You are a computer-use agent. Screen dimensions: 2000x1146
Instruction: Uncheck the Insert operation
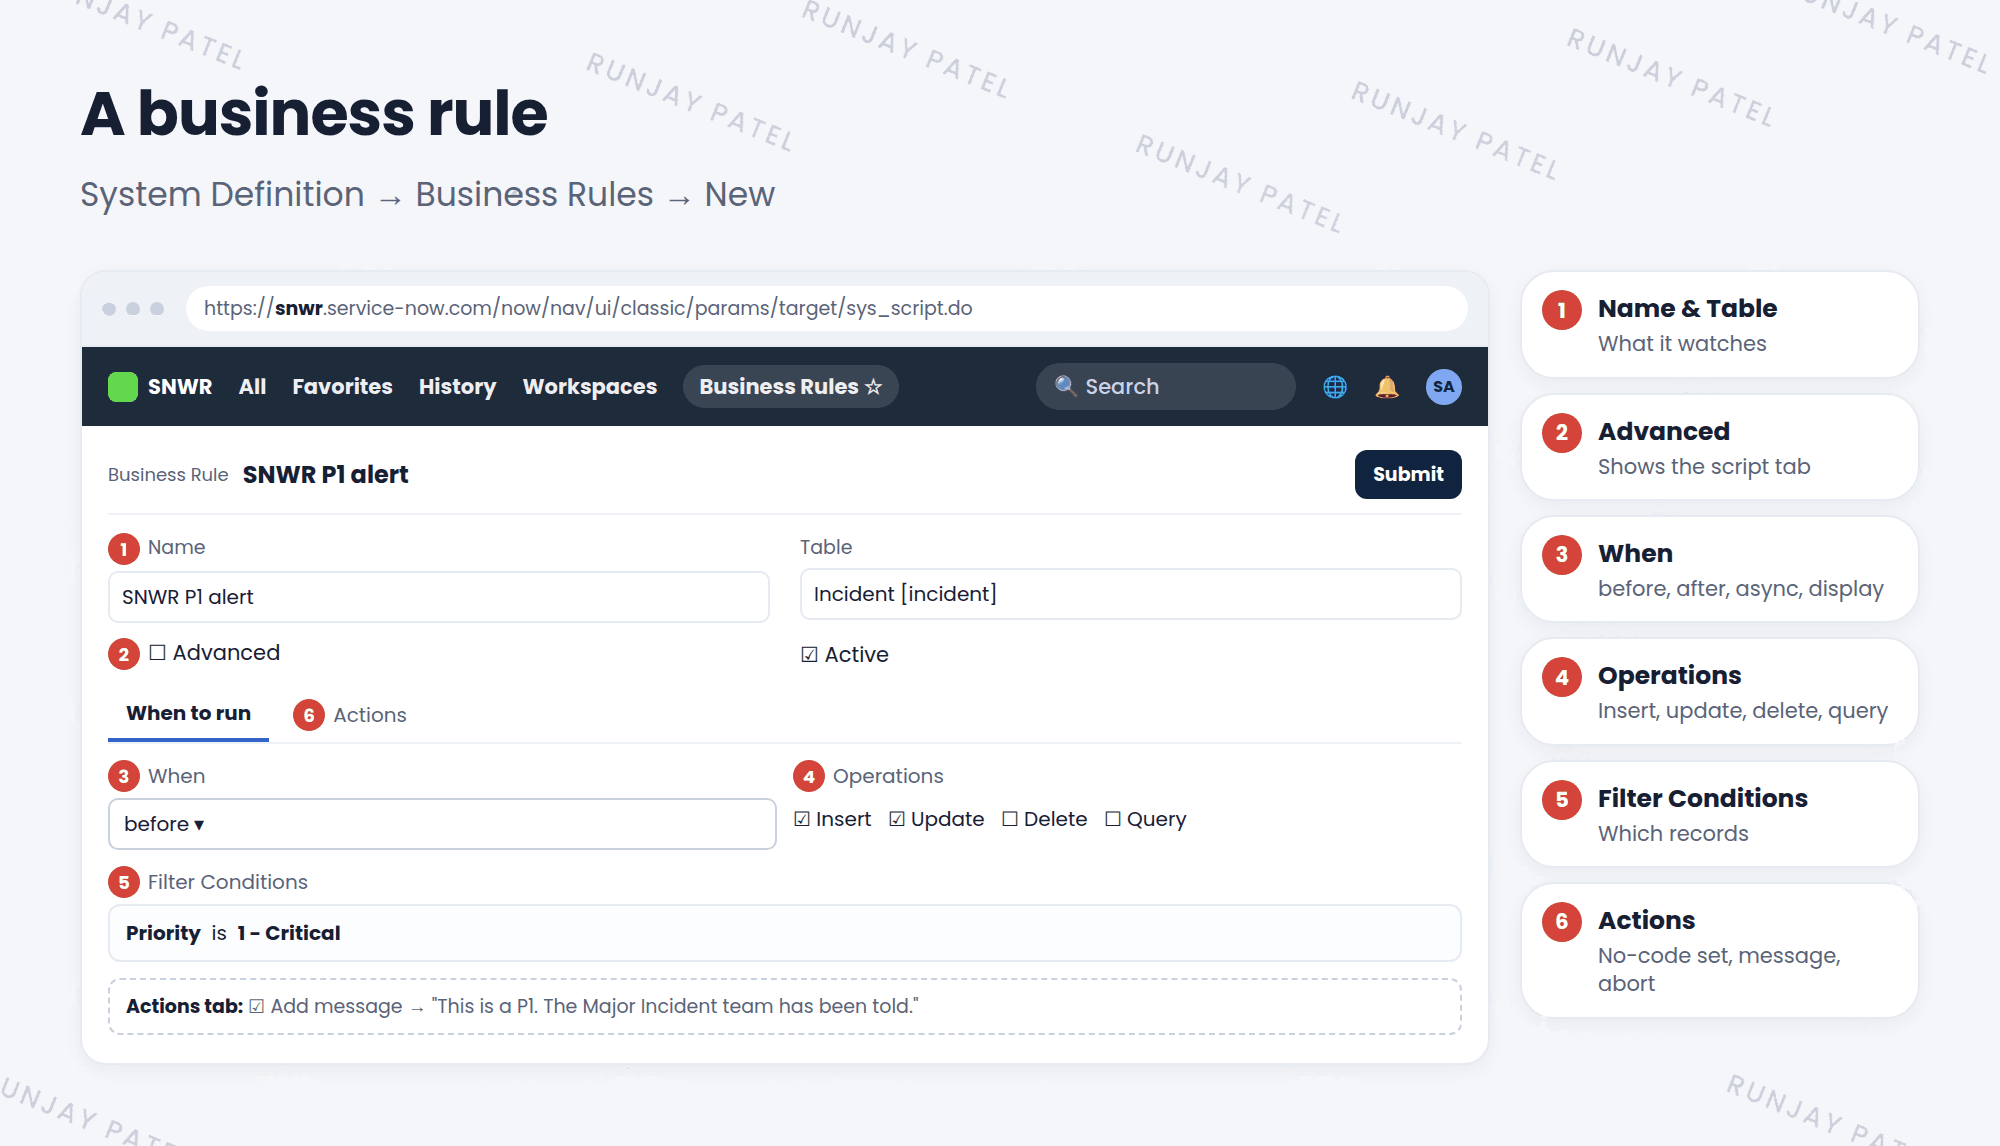[x=802, y=819]
